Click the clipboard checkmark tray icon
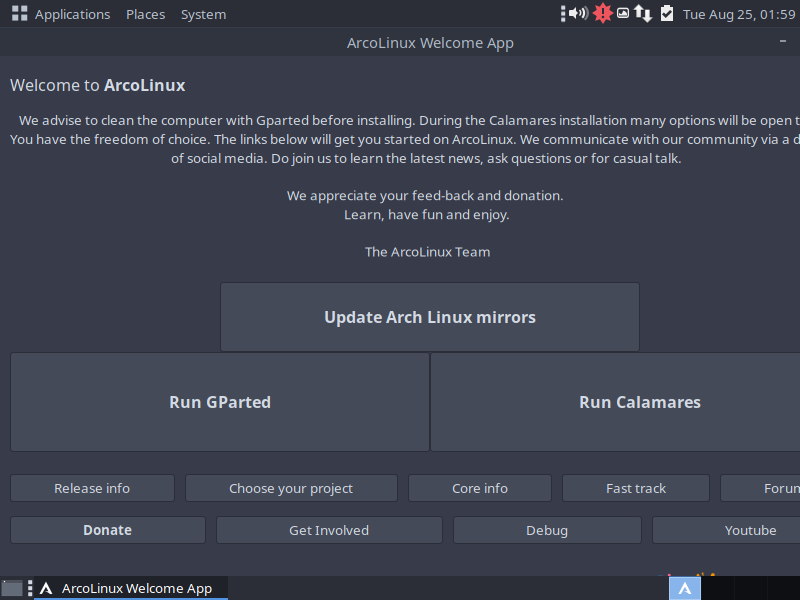Image resolution: width=800 pixels, height=600 pixels. [x=667, y=14]
